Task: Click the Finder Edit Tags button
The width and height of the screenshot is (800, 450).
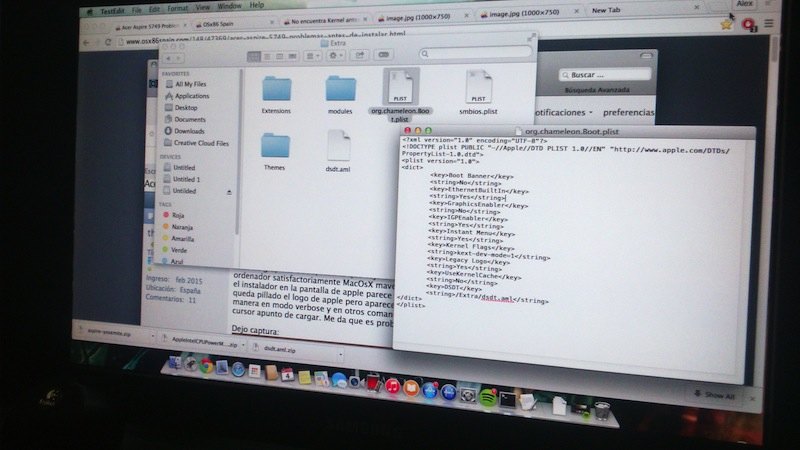Action: coord(384,55)
